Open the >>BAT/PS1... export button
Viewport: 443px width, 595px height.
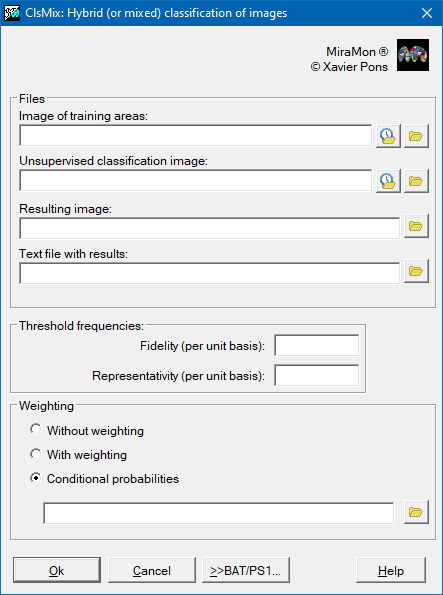click(246, 570)
